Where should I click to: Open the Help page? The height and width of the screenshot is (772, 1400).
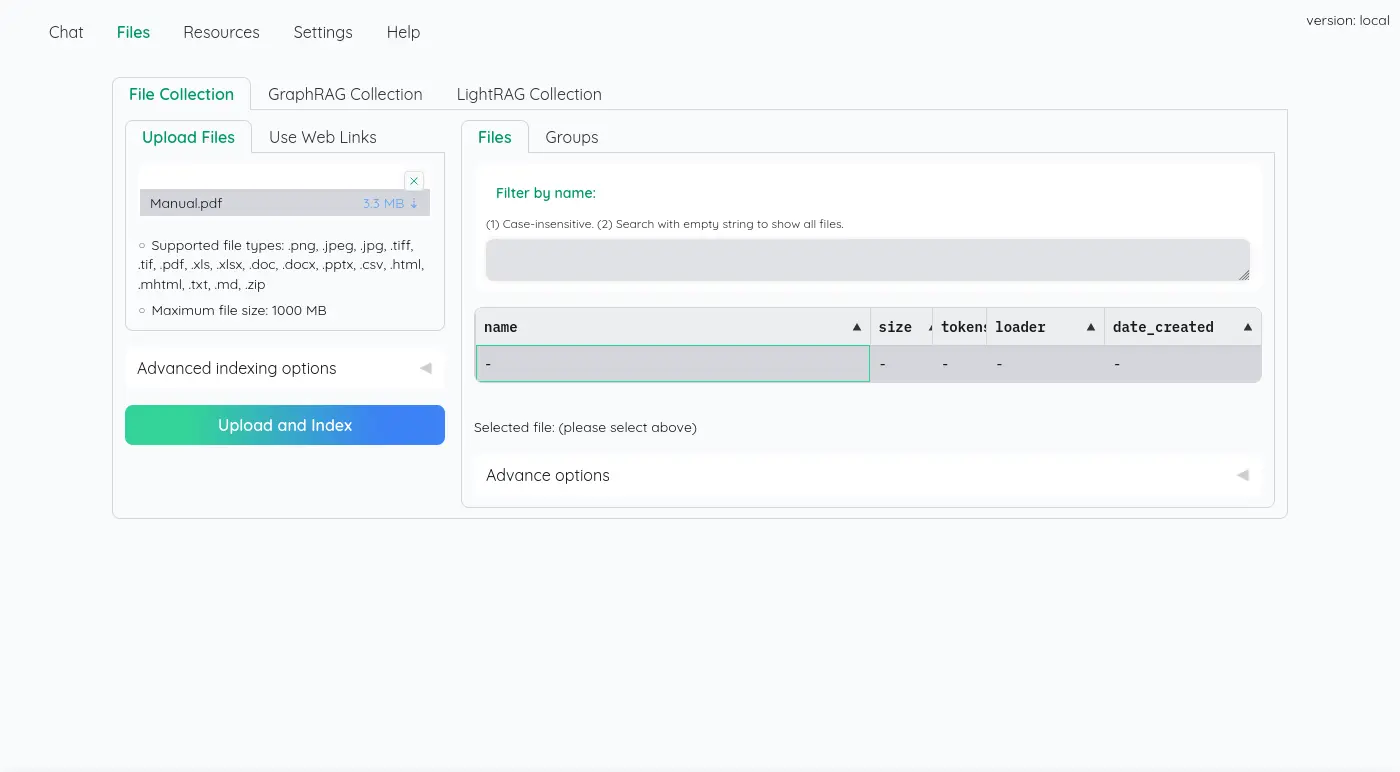tap(403, 32)
